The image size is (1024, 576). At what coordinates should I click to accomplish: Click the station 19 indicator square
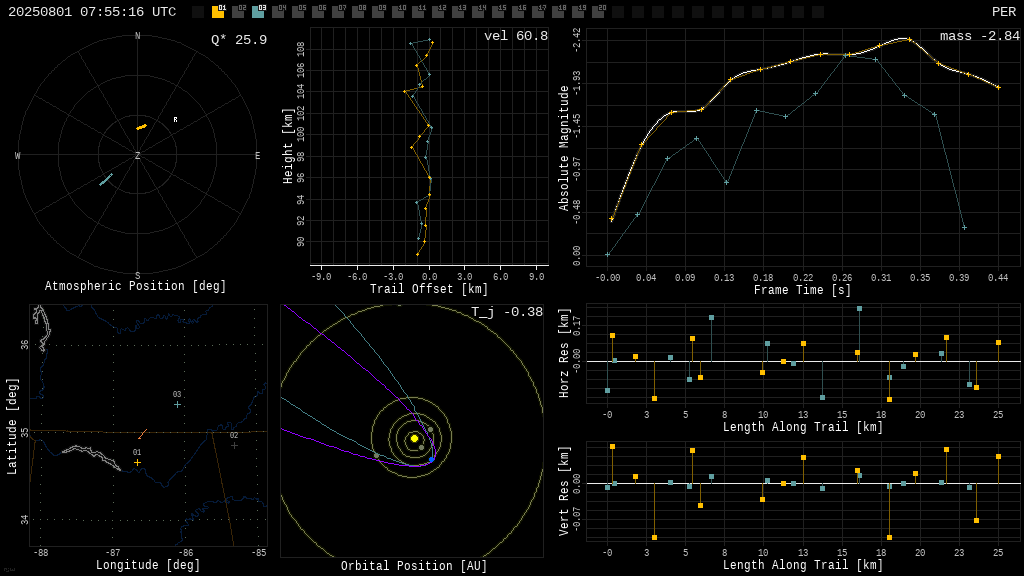[x=579, y=12]
